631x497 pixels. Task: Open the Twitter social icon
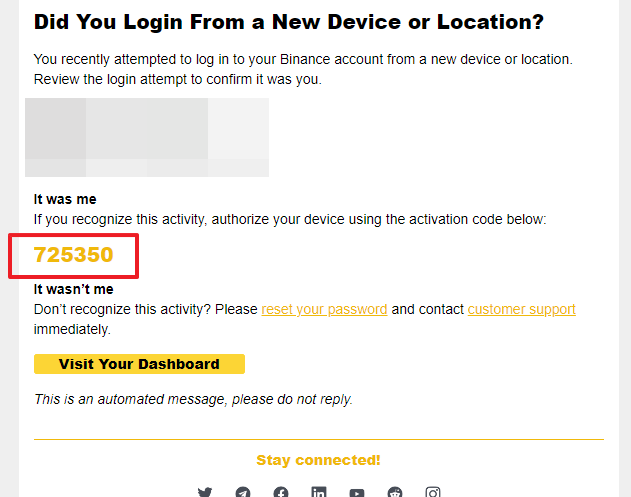(x=205, y=492)
